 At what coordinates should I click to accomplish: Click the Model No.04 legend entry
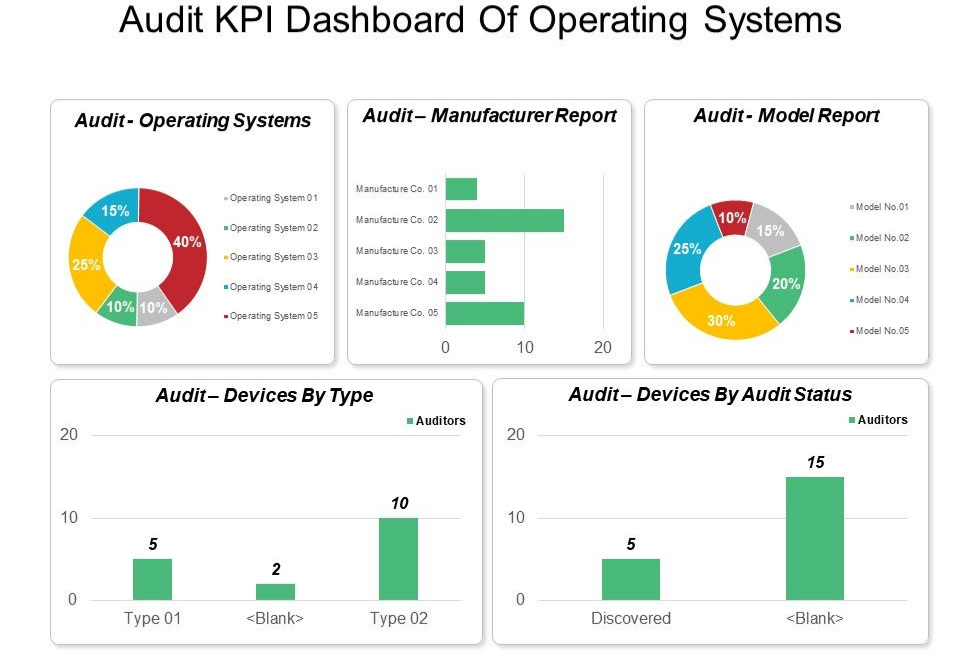click(x=880, y=300)
